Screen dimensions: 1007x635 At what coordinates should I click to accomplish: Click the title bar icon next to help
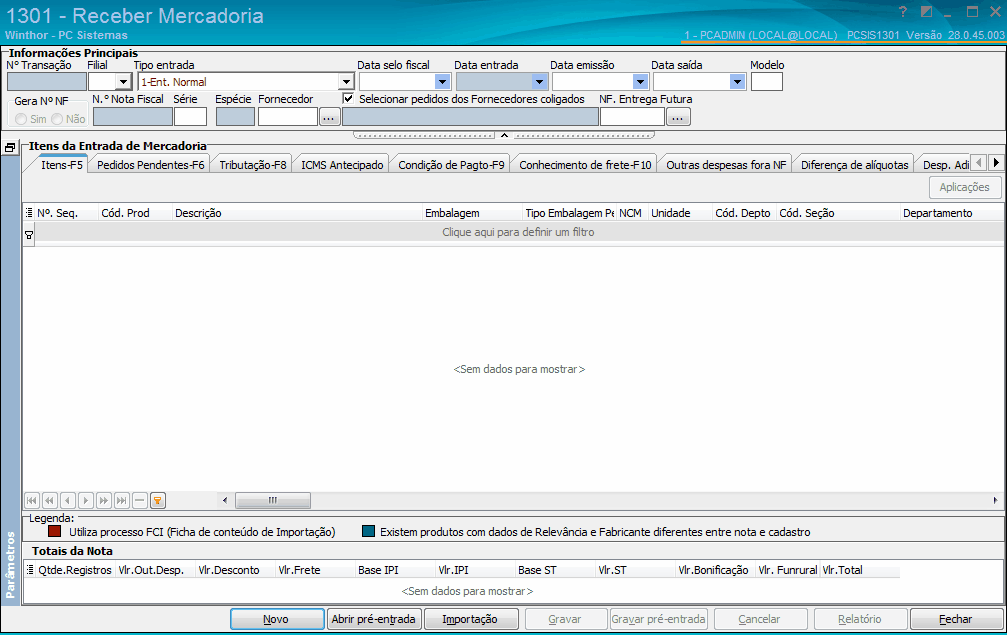tap(926, 12)
